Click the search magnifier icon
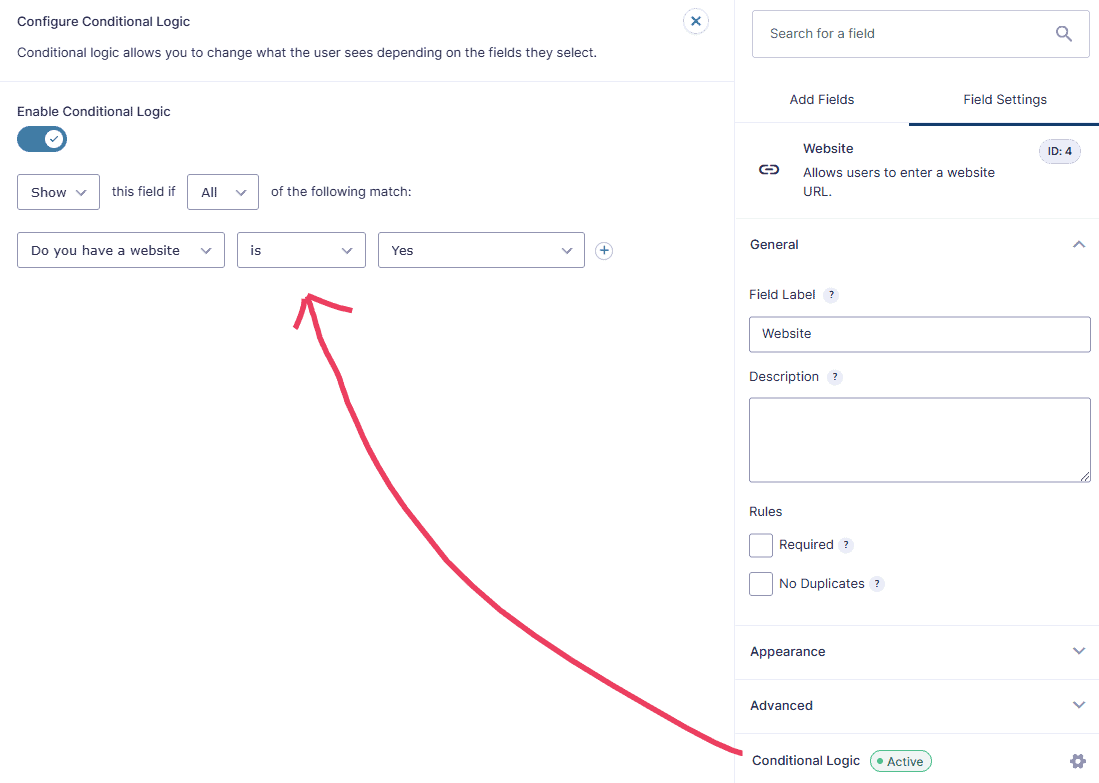 [x=1063, y=33]
